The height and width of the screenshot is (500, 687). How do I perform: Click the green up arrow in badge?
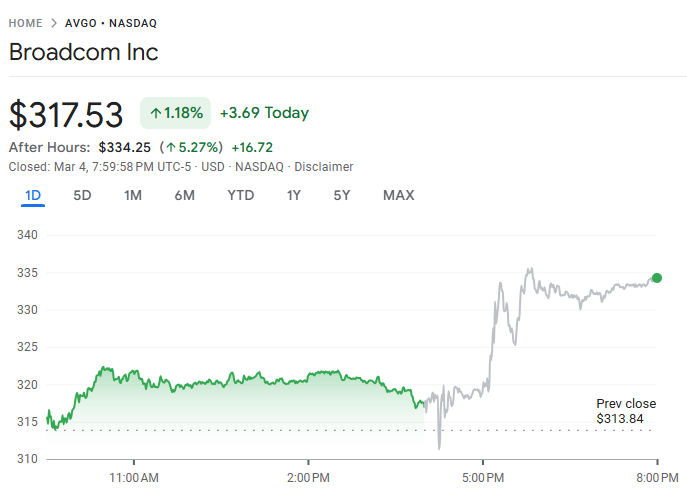tap(155, 113)
